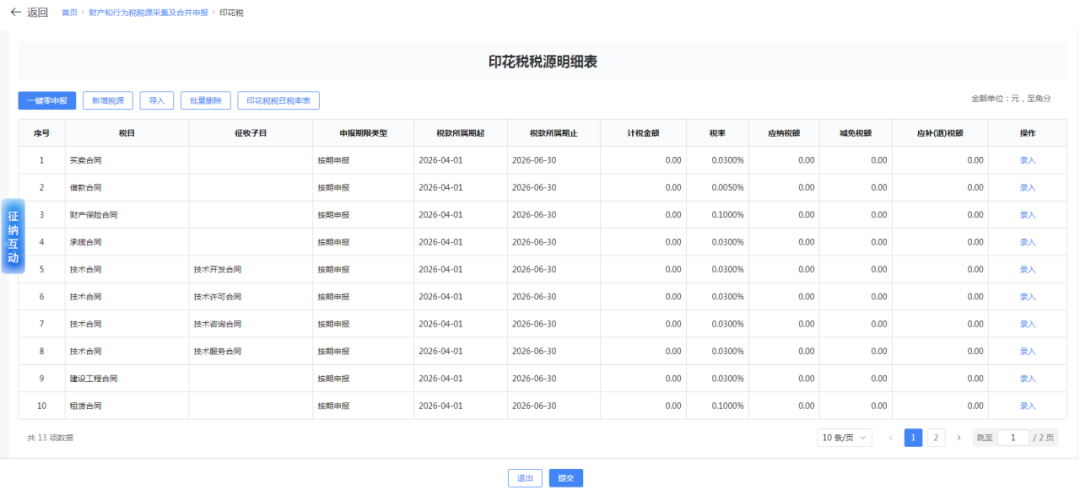Click the 税款所属期止 column header
Viewport: 1080px width, 490px height.
554,133
